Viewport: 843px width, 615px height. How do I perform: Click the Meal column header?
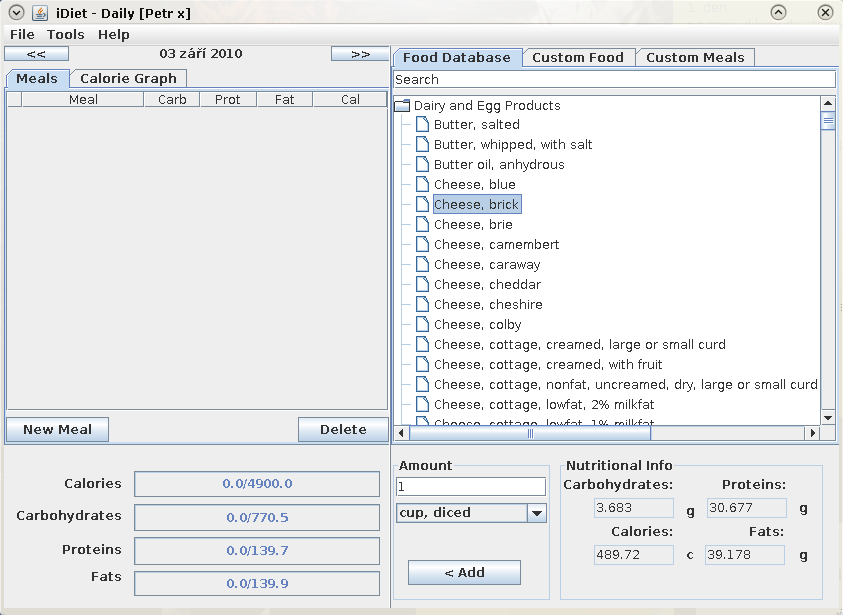pos(83,99)
